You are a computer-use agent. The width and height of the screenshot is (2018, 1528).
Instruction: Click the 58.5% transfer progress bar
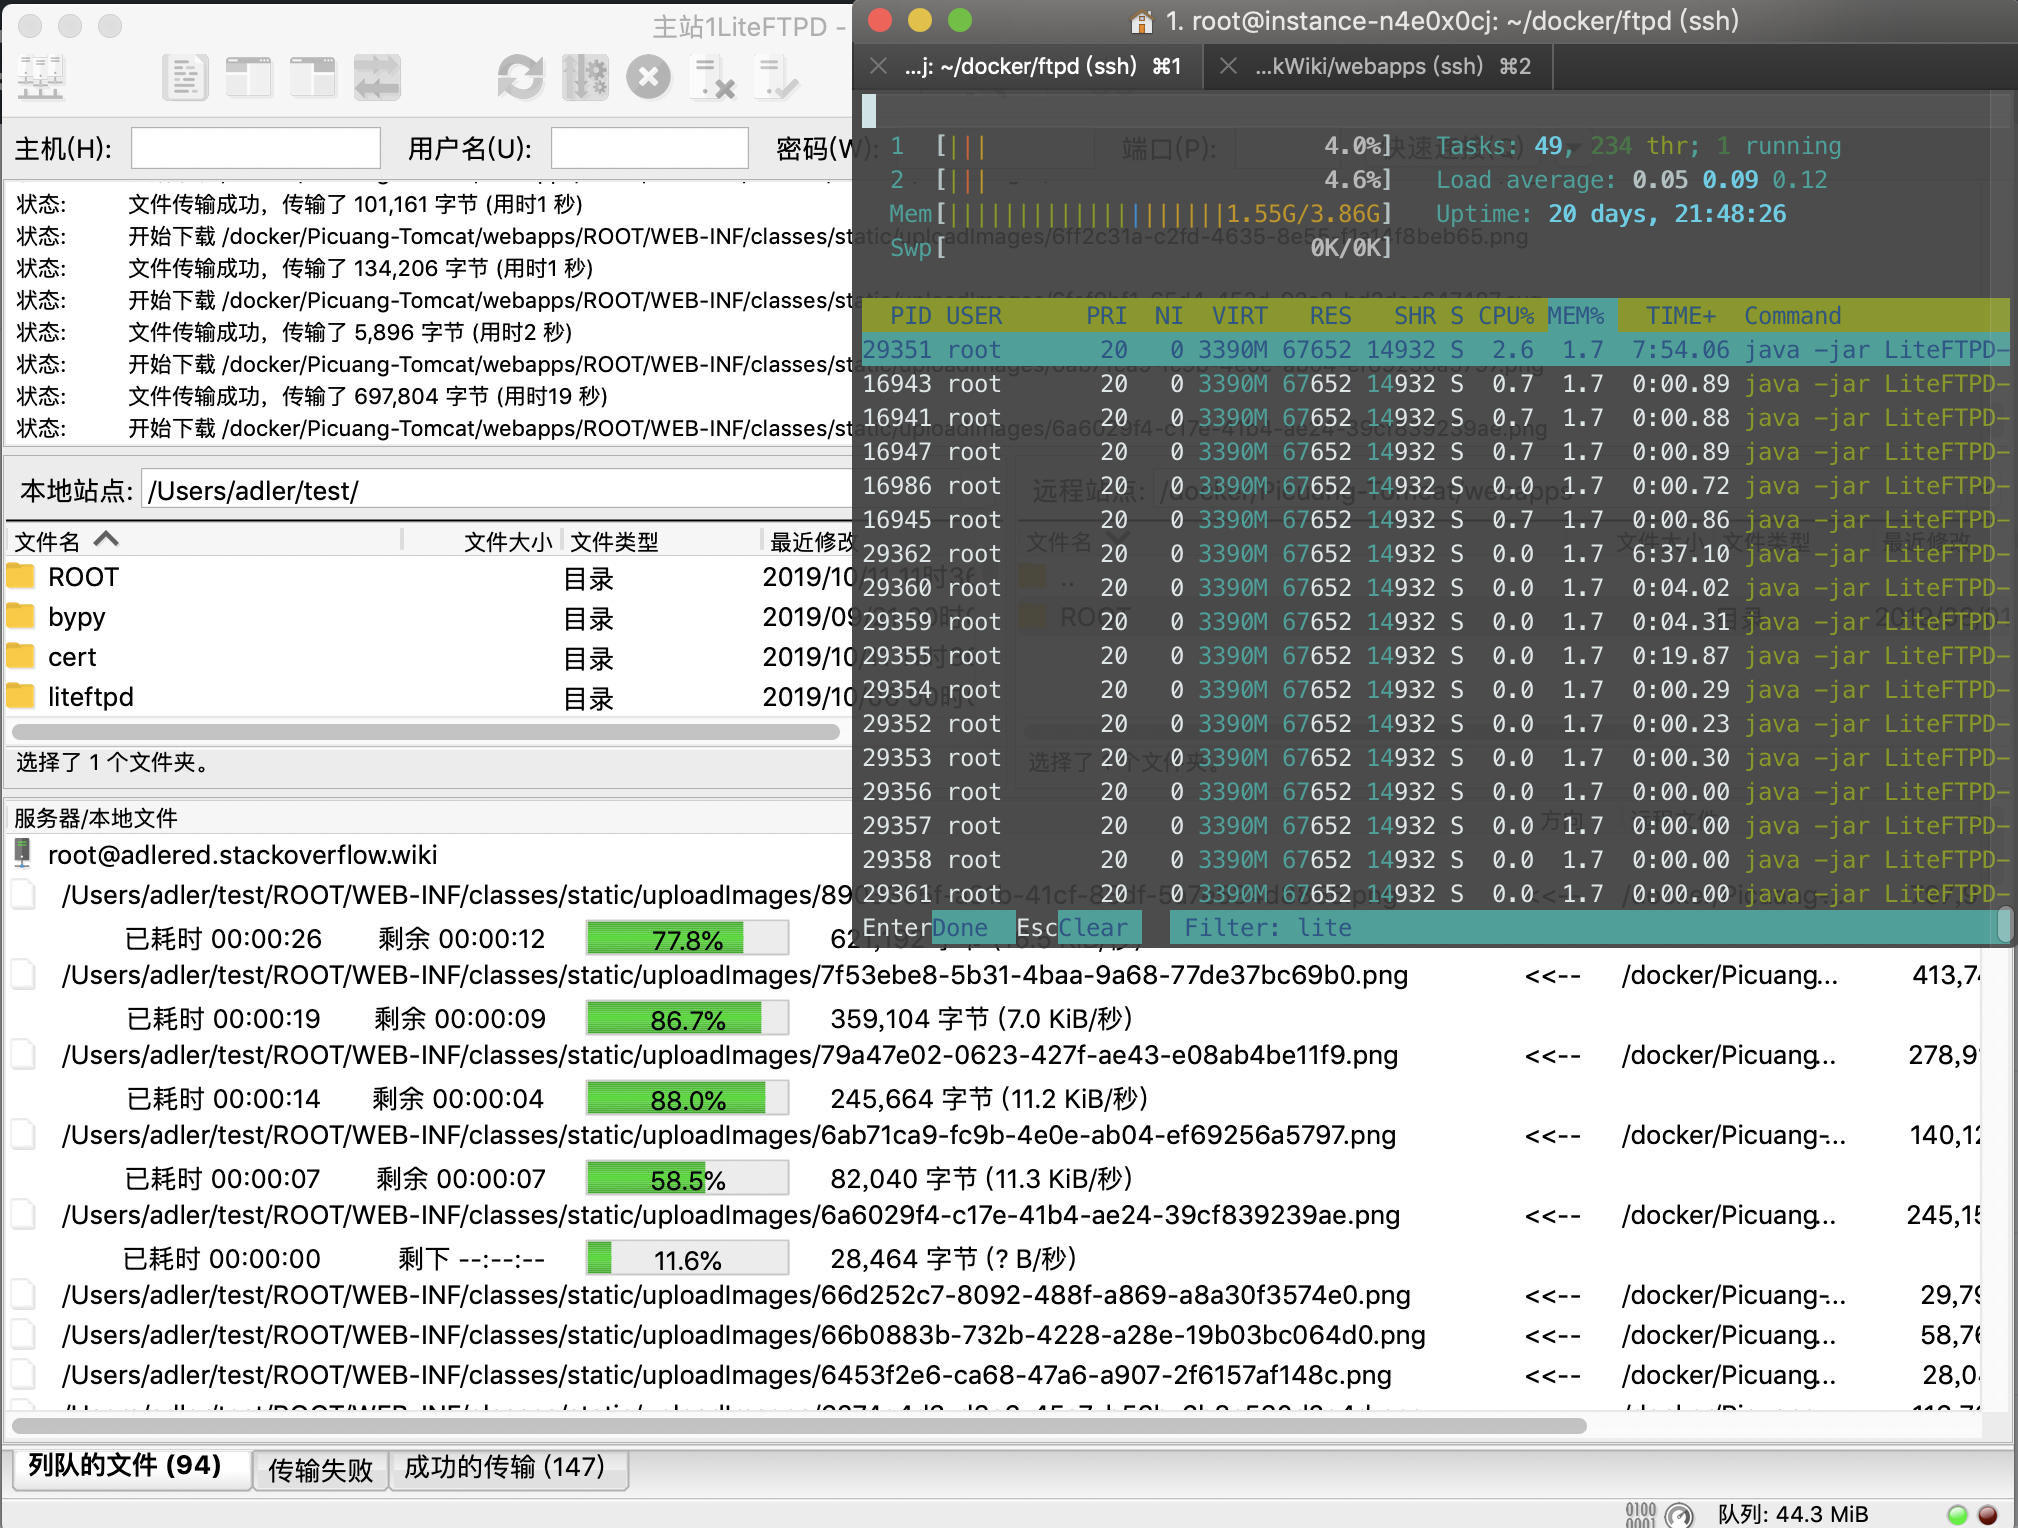coord(688,1179)
